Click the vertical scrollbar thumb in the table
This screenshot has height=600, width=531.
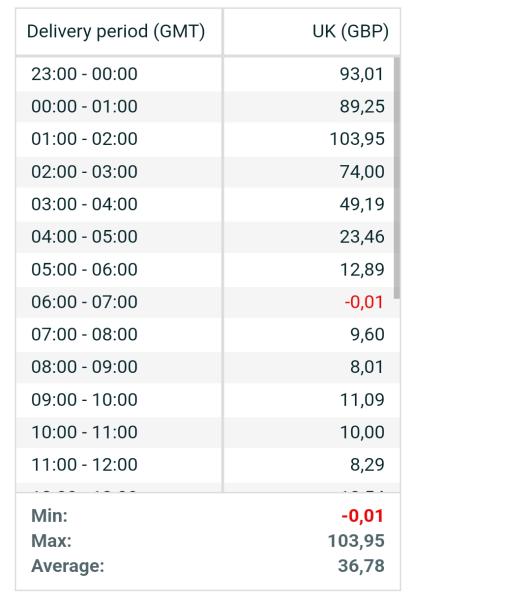397,178
